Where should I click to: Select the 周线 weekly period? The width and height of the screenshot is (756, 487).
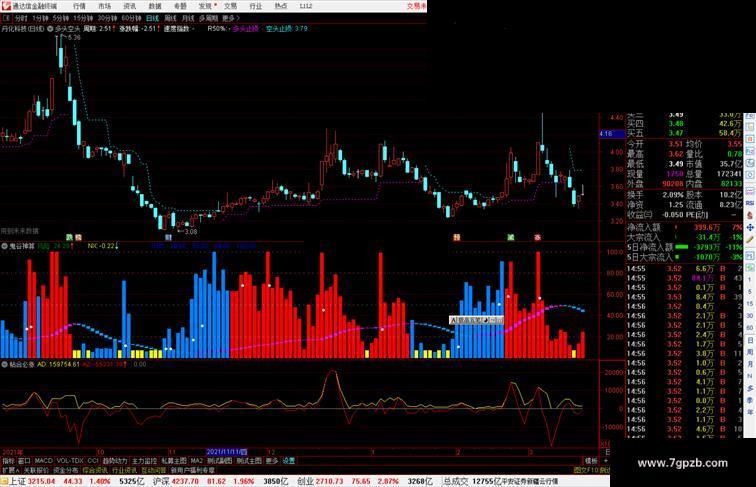pyautogui.click(x=171, y=18)
